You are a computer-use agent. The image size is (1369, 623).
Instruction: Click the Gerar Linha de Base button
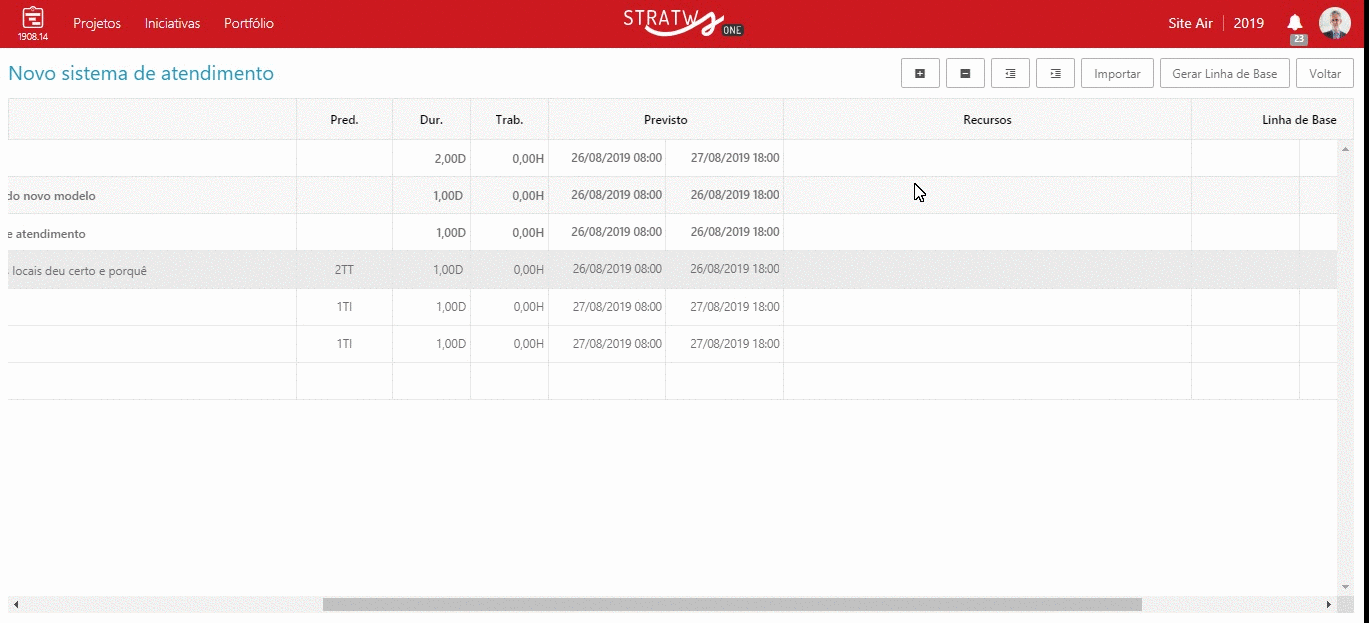point(1224,73)
